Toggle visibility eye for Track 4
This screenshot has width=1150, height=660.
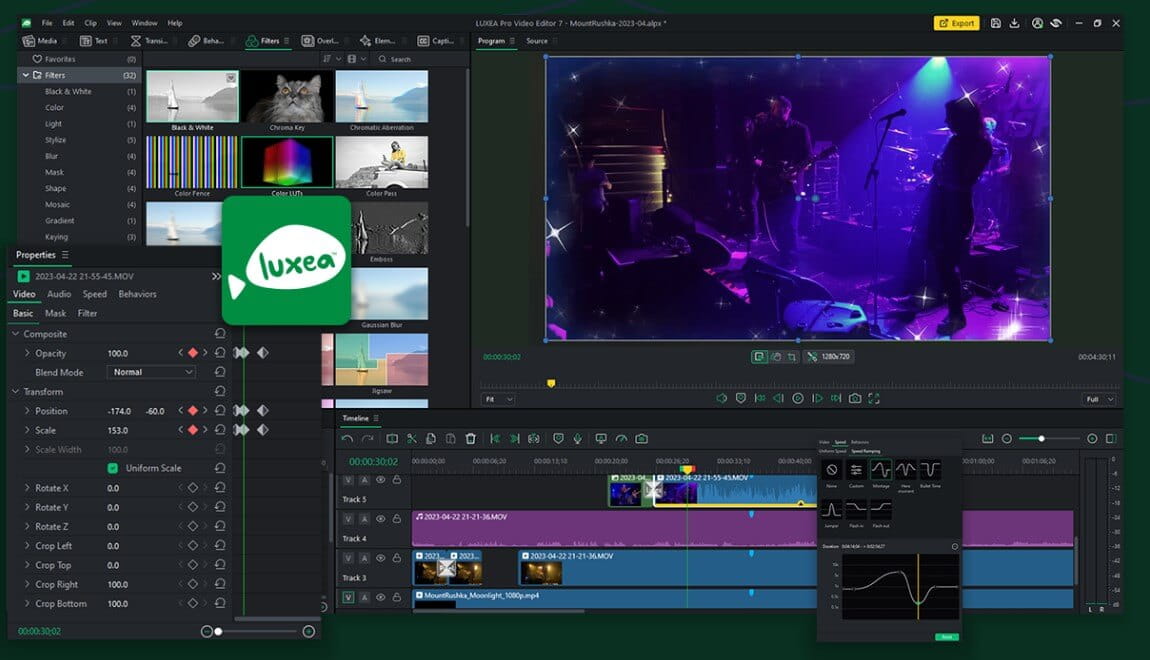pyautogui.click(x=381, y=518)
